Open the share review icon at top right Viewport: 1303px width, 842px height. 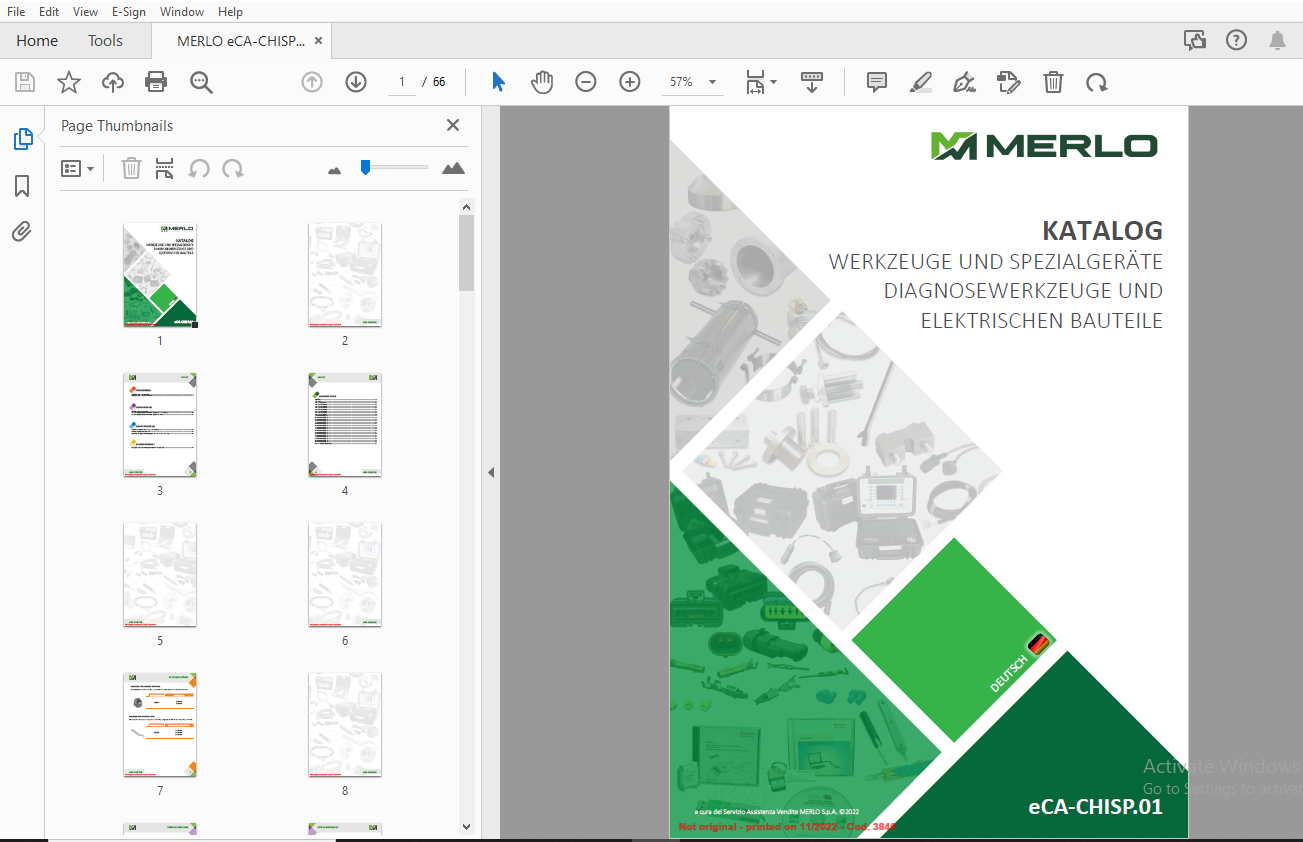pos(1194,40)
